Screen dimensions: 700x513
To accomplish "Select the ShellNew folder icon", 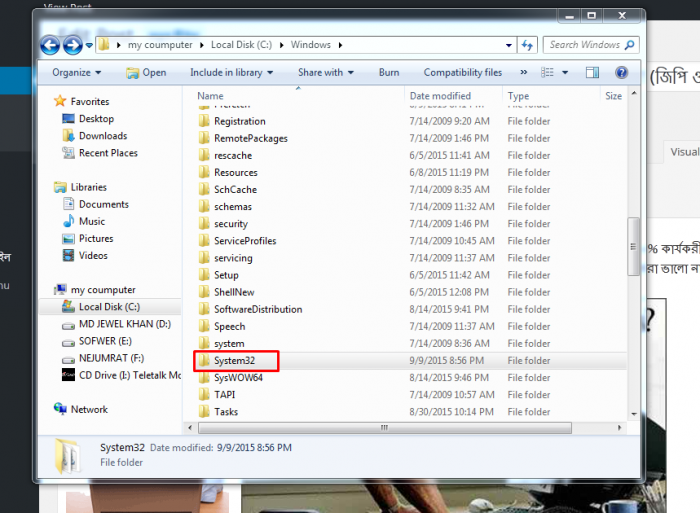I will pyautogui.click(x=204, y=292).
